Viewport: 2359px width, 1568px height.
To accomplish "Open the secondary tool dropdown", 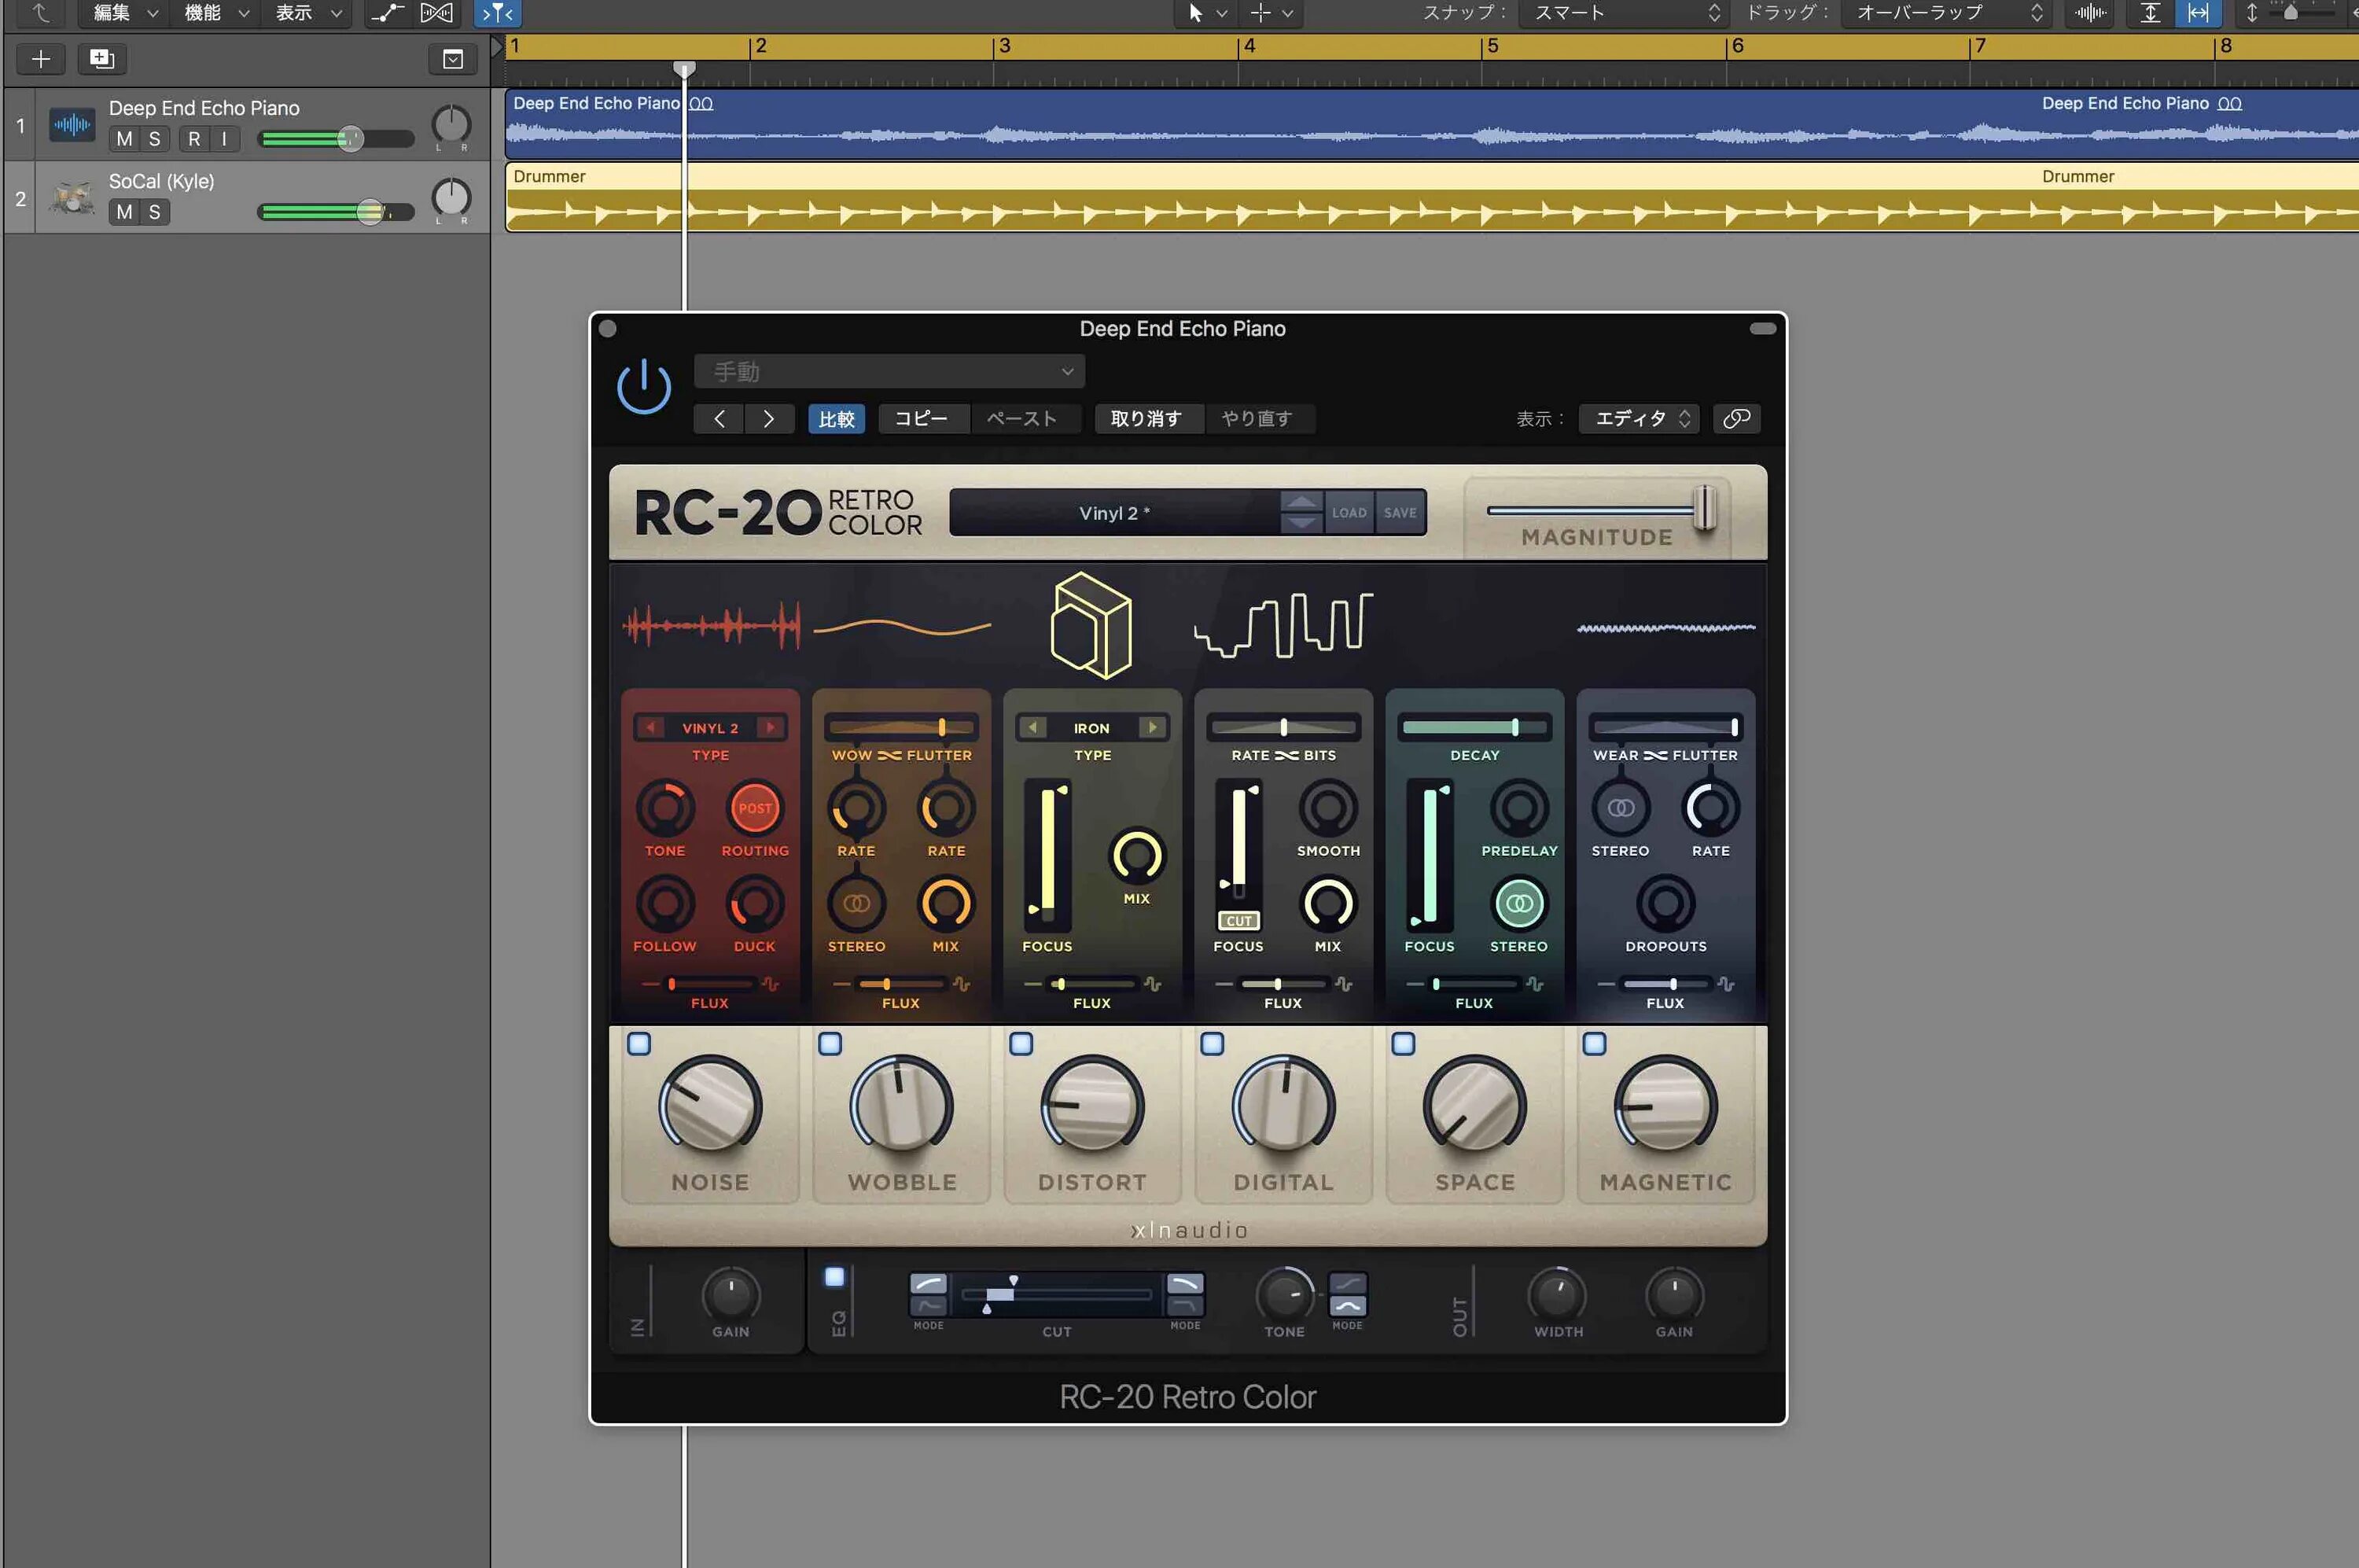I will coord(1273,13).
